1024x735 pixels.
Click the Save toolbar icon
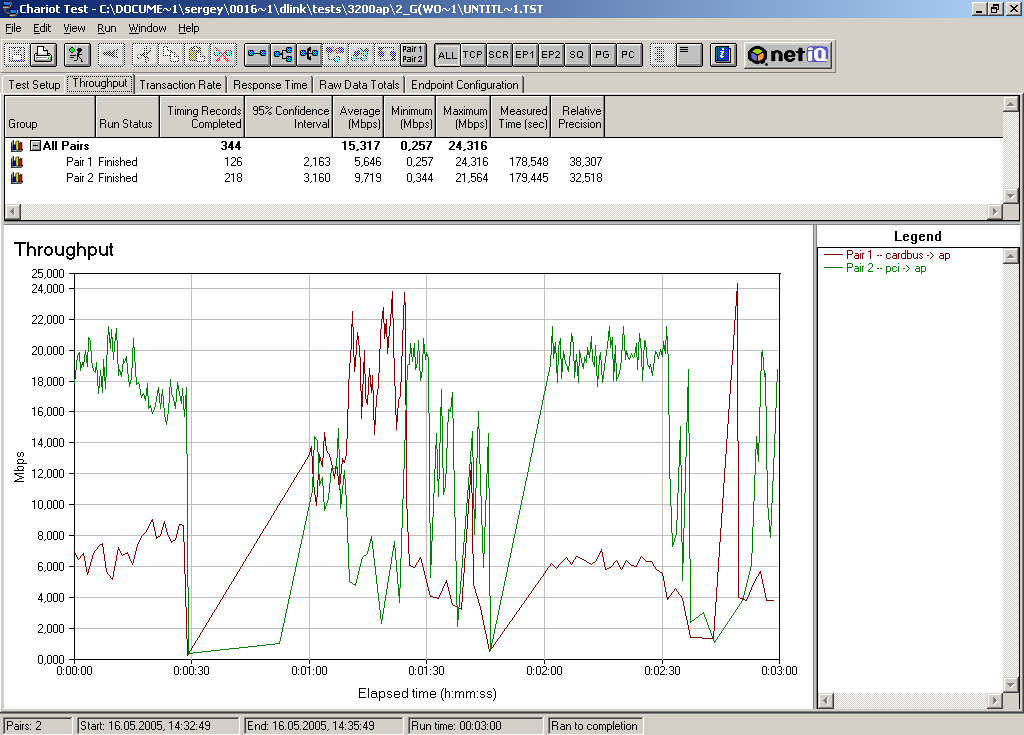click(x=17, y=55)
